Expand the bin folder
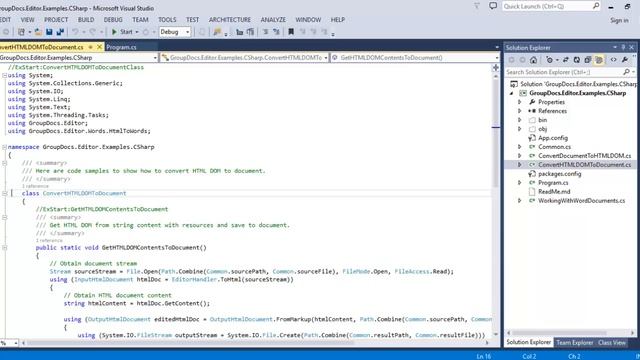 [520, 120]
